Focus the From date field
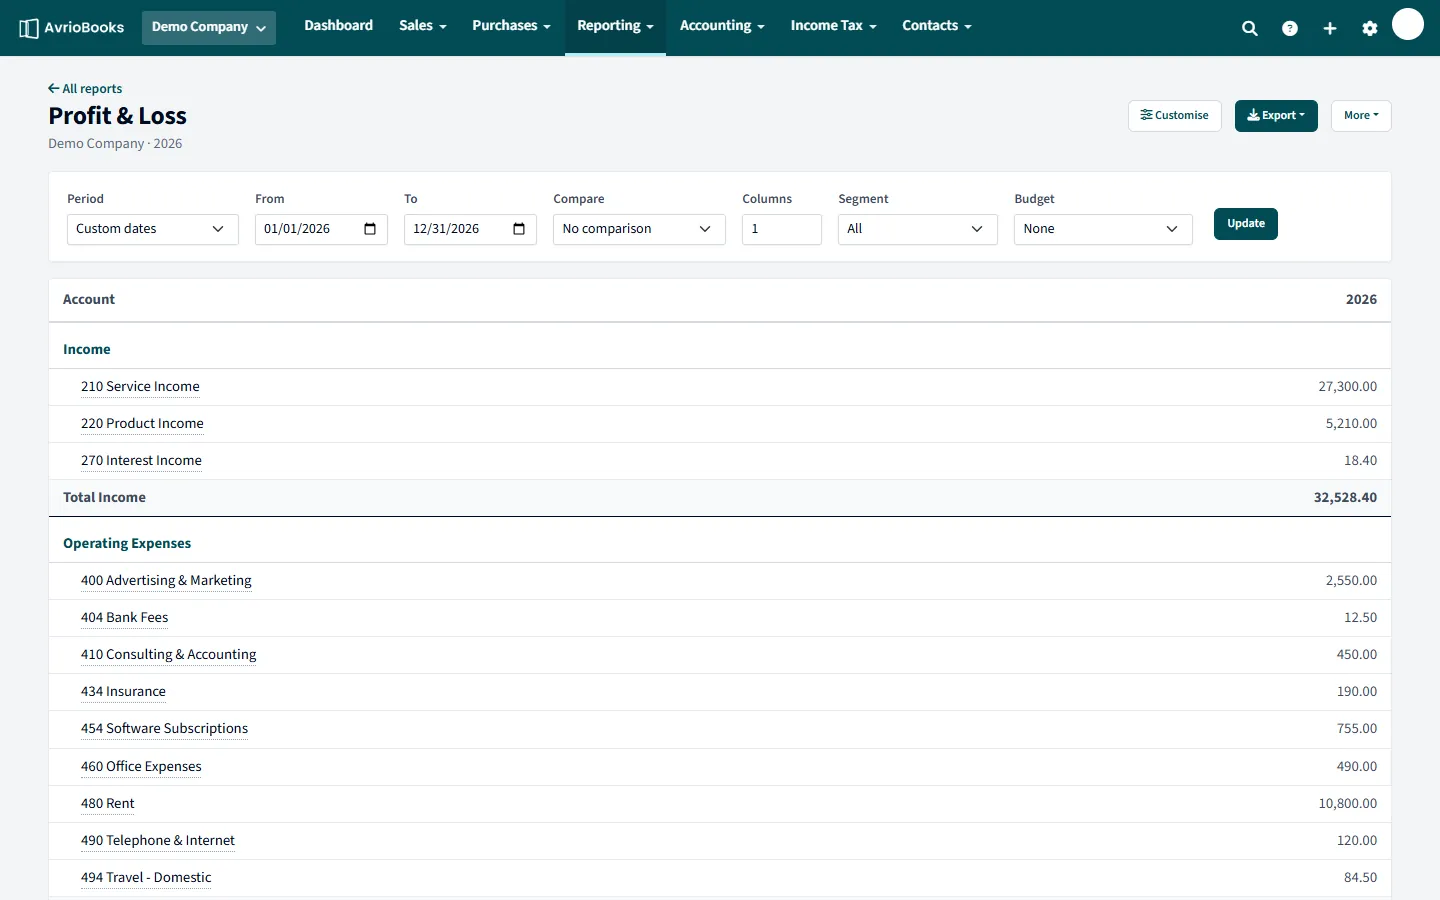The width and height of the screenshot is (1440, 900). (321, 229)
